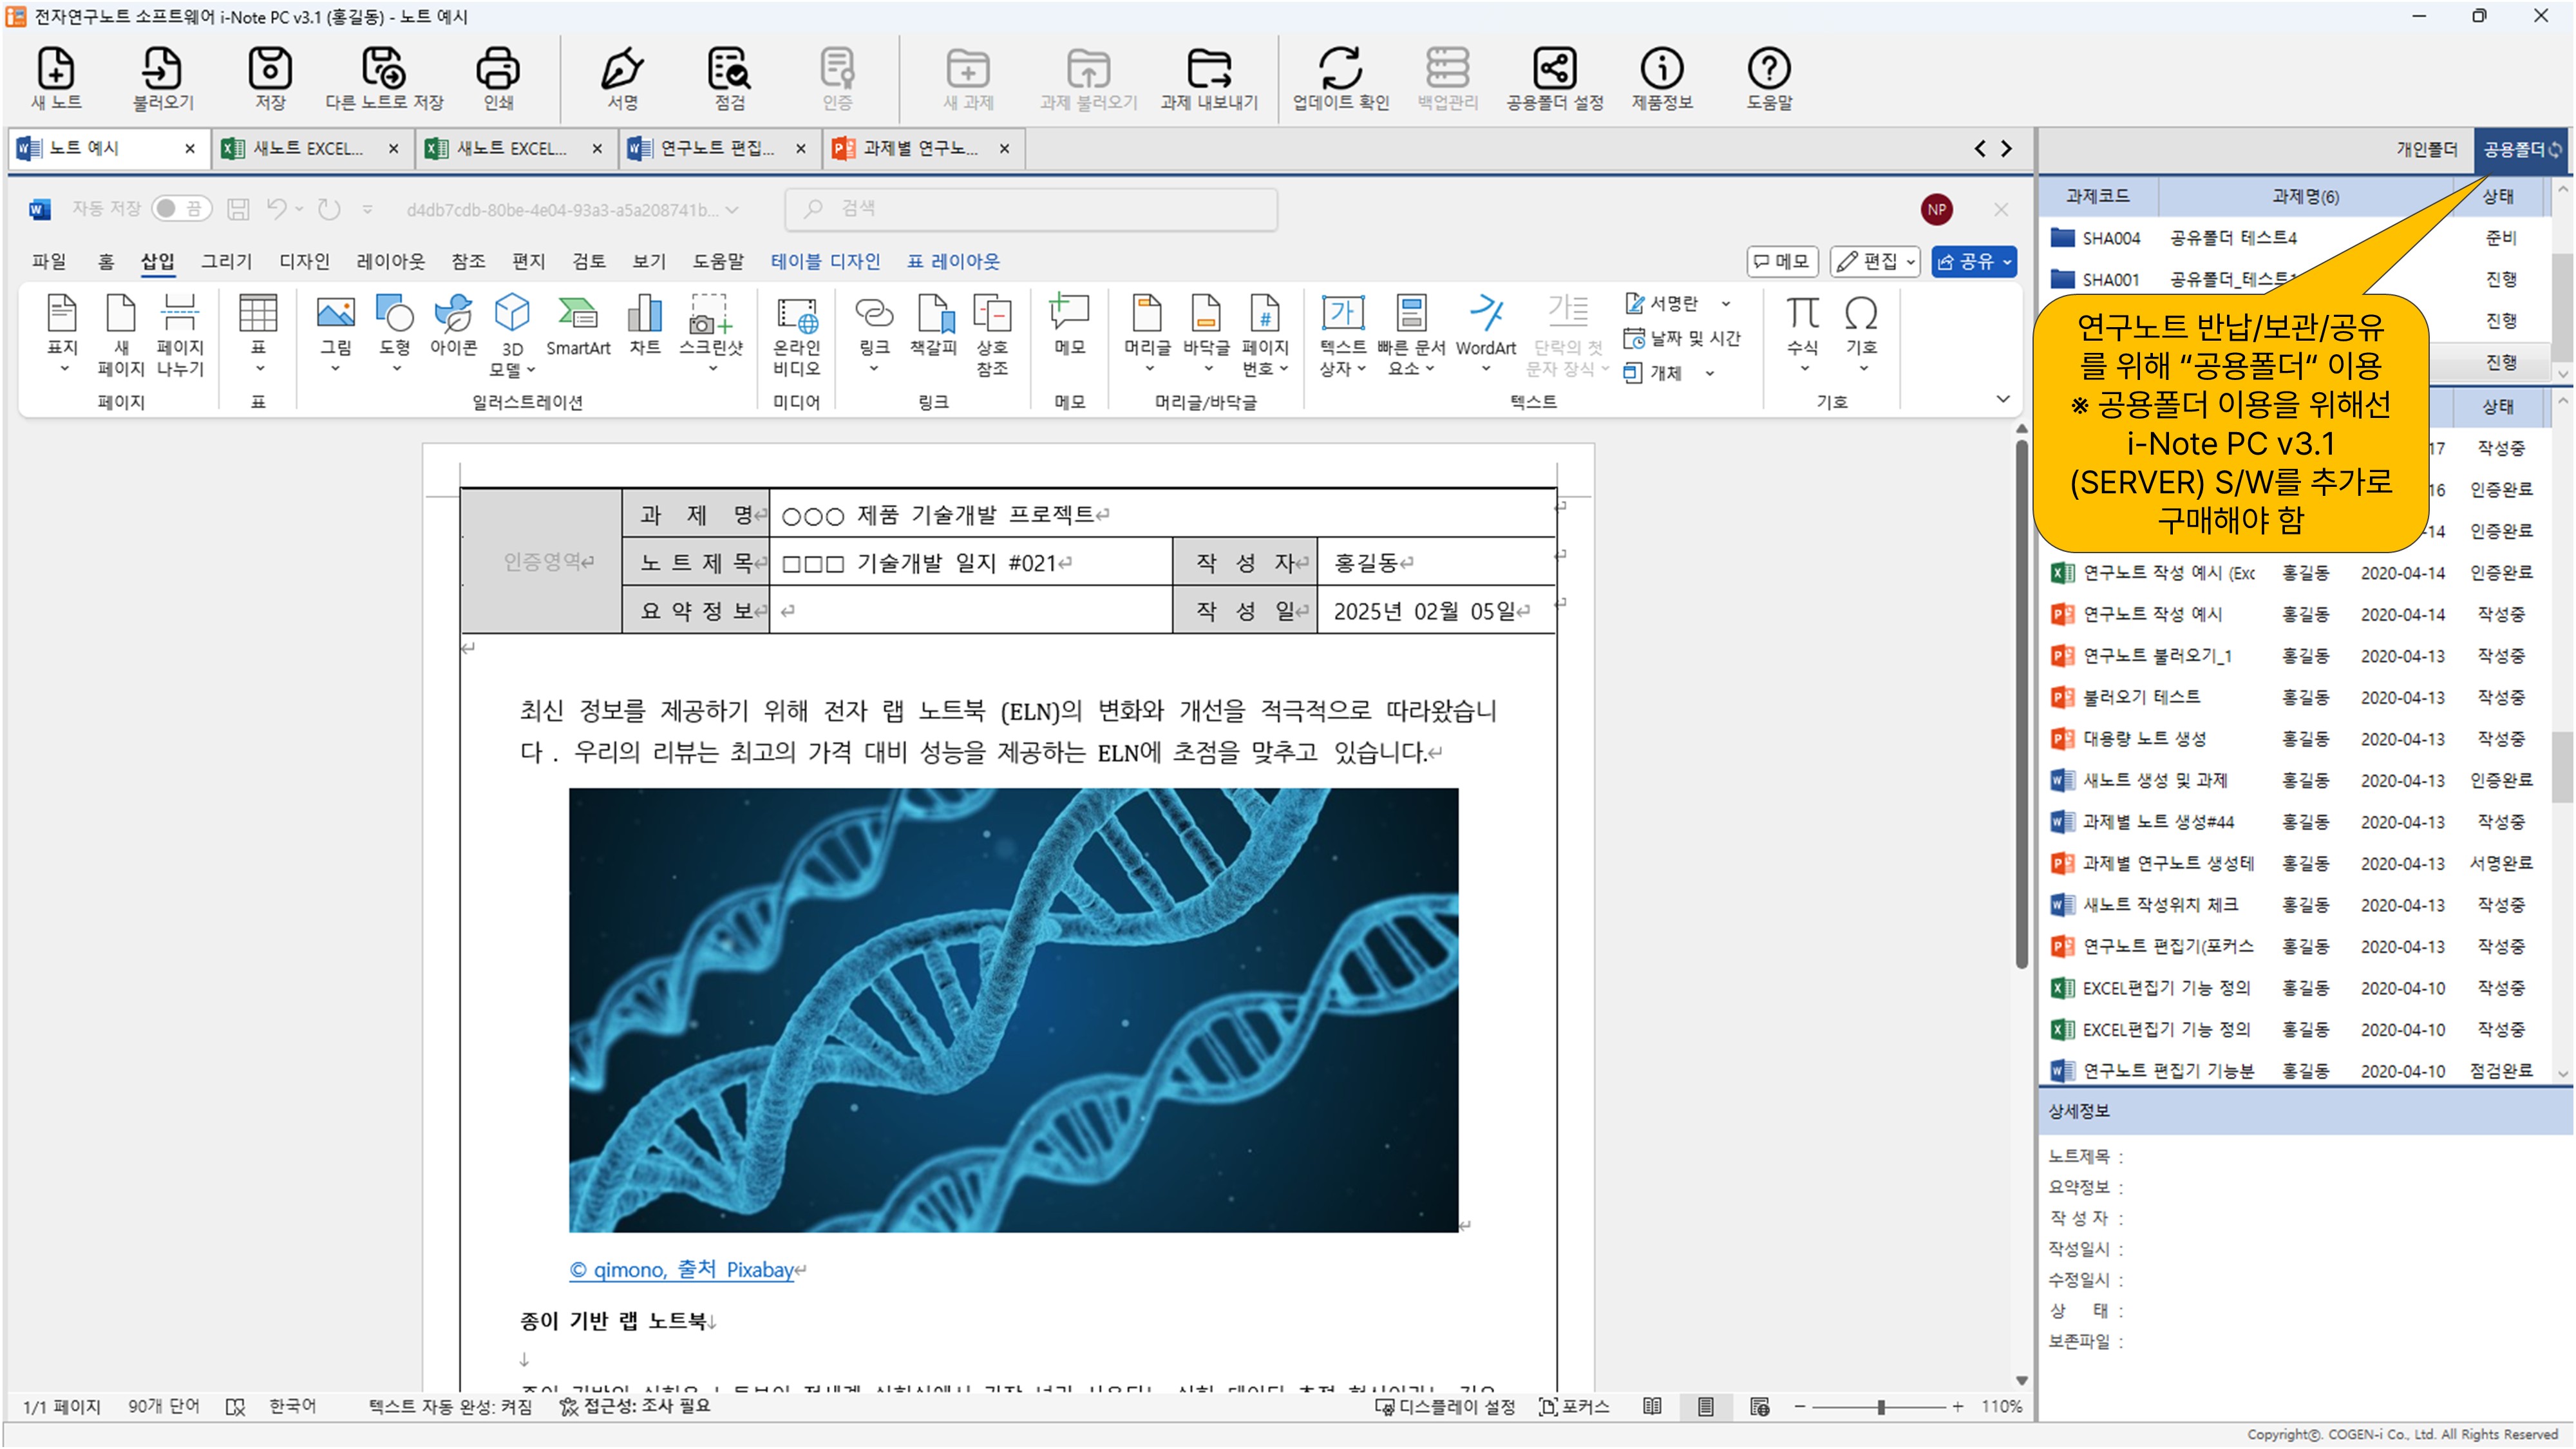Click the 공유 share button
This screenshot has width=2576, height=1449.
click(1973, 261)
